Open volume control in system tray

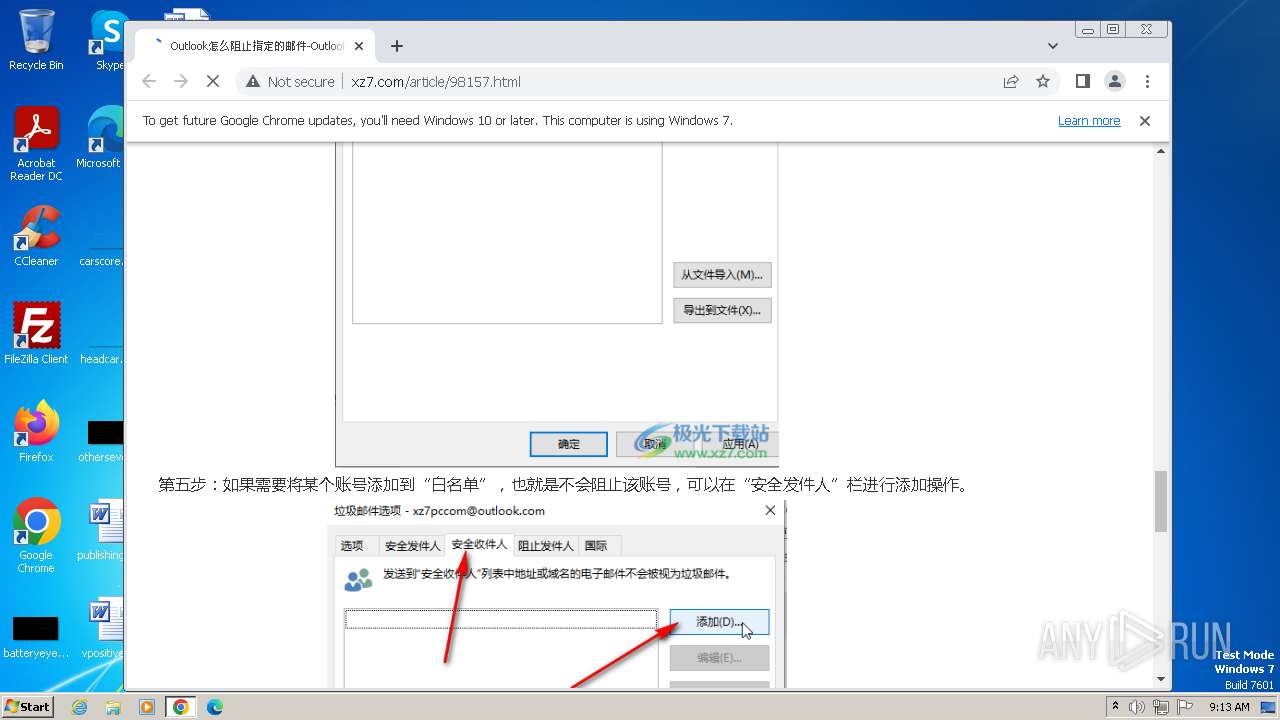[1137, 707]
